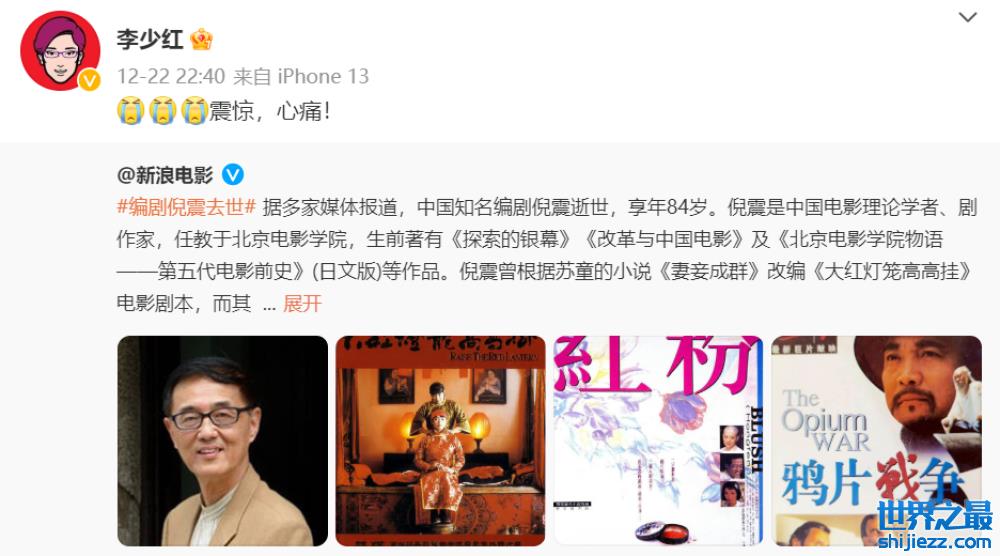Screen dimensions: 1000x556
Task: Expand the full post text via 展开
Action: click(x=302, y=304)
